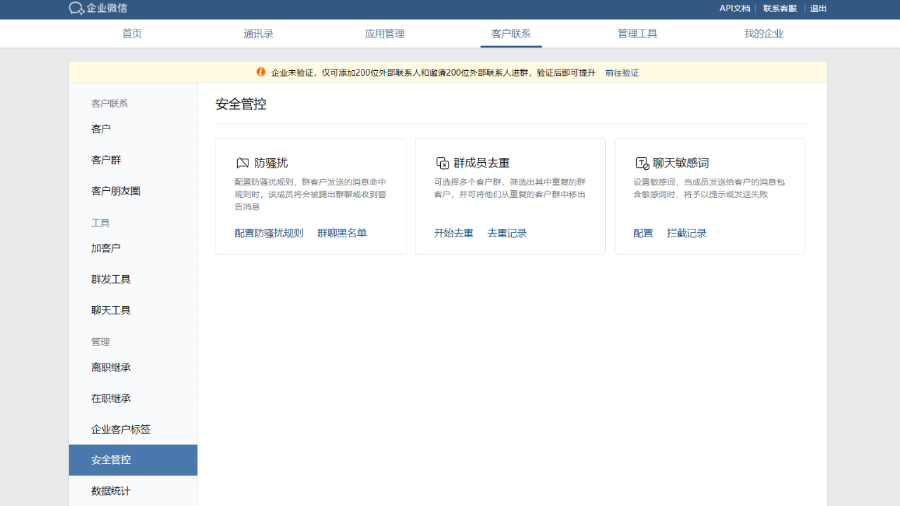Viewport: 900px width, 506px height.
Task: Switch to the 通讯录 tab
Action: [258, 33]
